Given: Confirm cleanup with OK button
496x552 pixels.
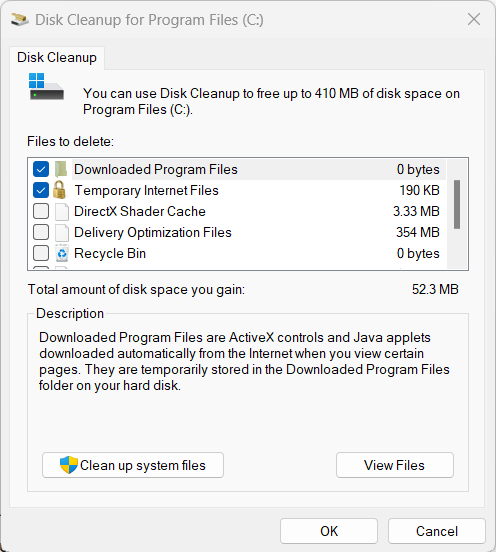Looking at the screenshot, I should click(x=329, y=531).
